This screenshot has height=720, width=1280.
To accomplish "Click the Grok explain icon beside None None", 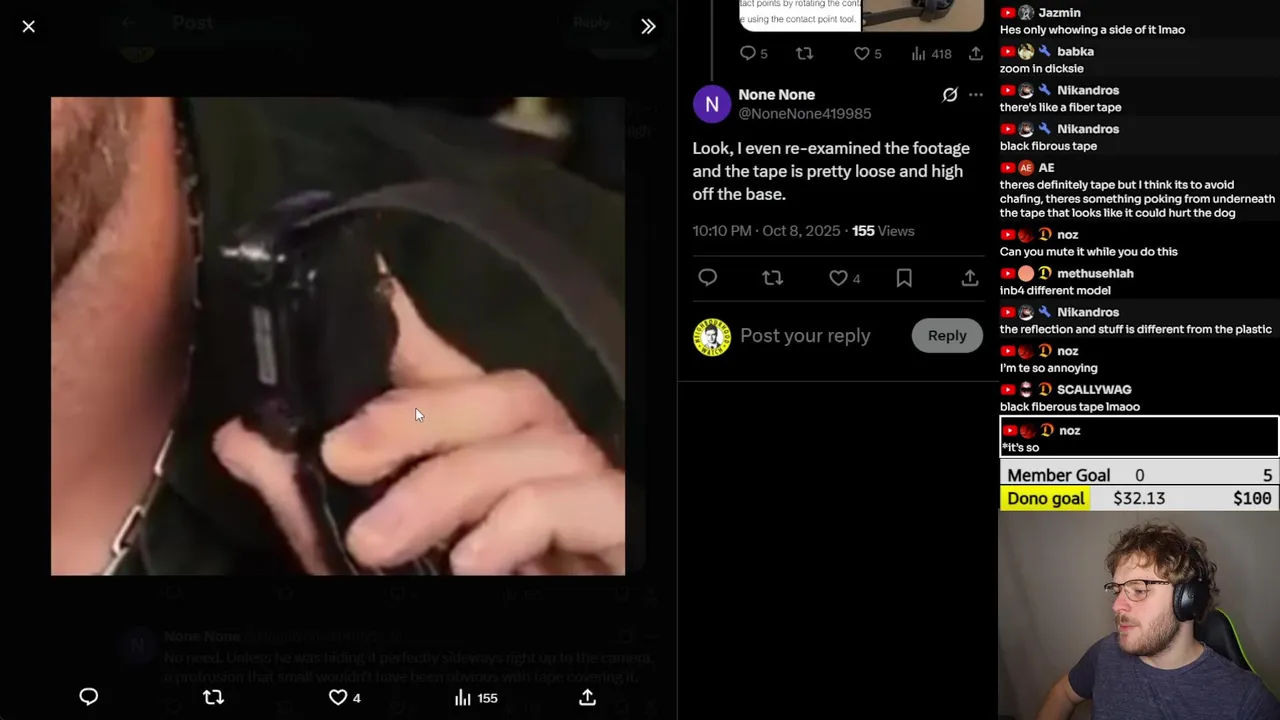I will [x=950, y=95].
